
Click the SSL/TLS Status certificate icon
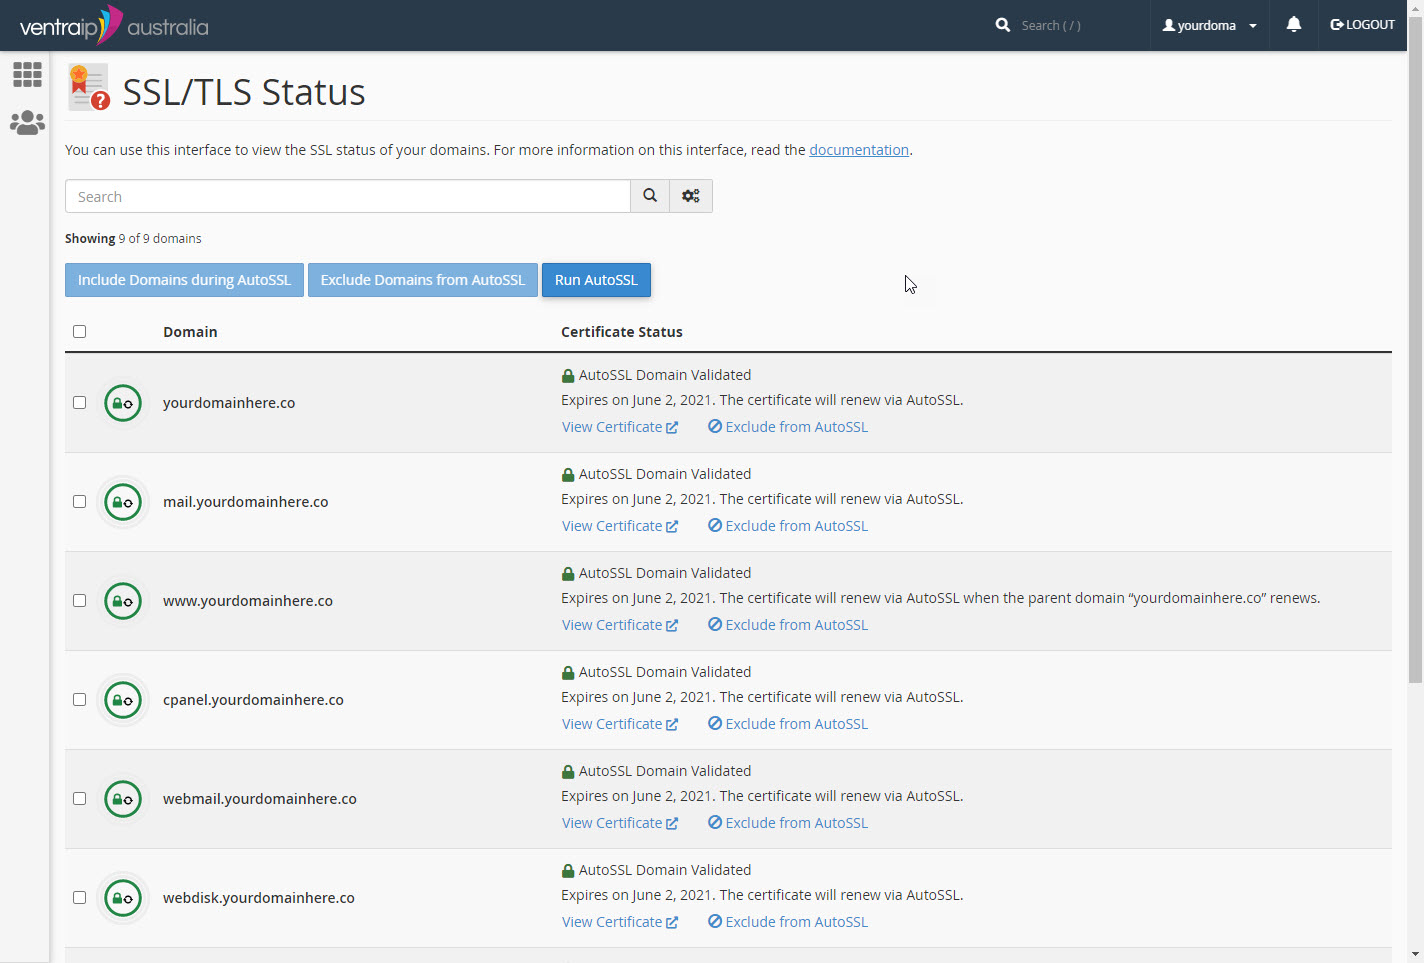tap(89, 87)
